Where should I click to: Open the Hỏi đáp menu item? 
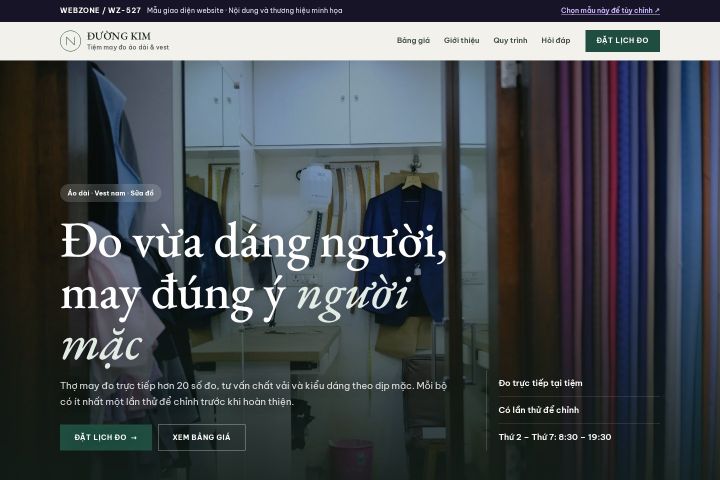[x=556, y=40]
